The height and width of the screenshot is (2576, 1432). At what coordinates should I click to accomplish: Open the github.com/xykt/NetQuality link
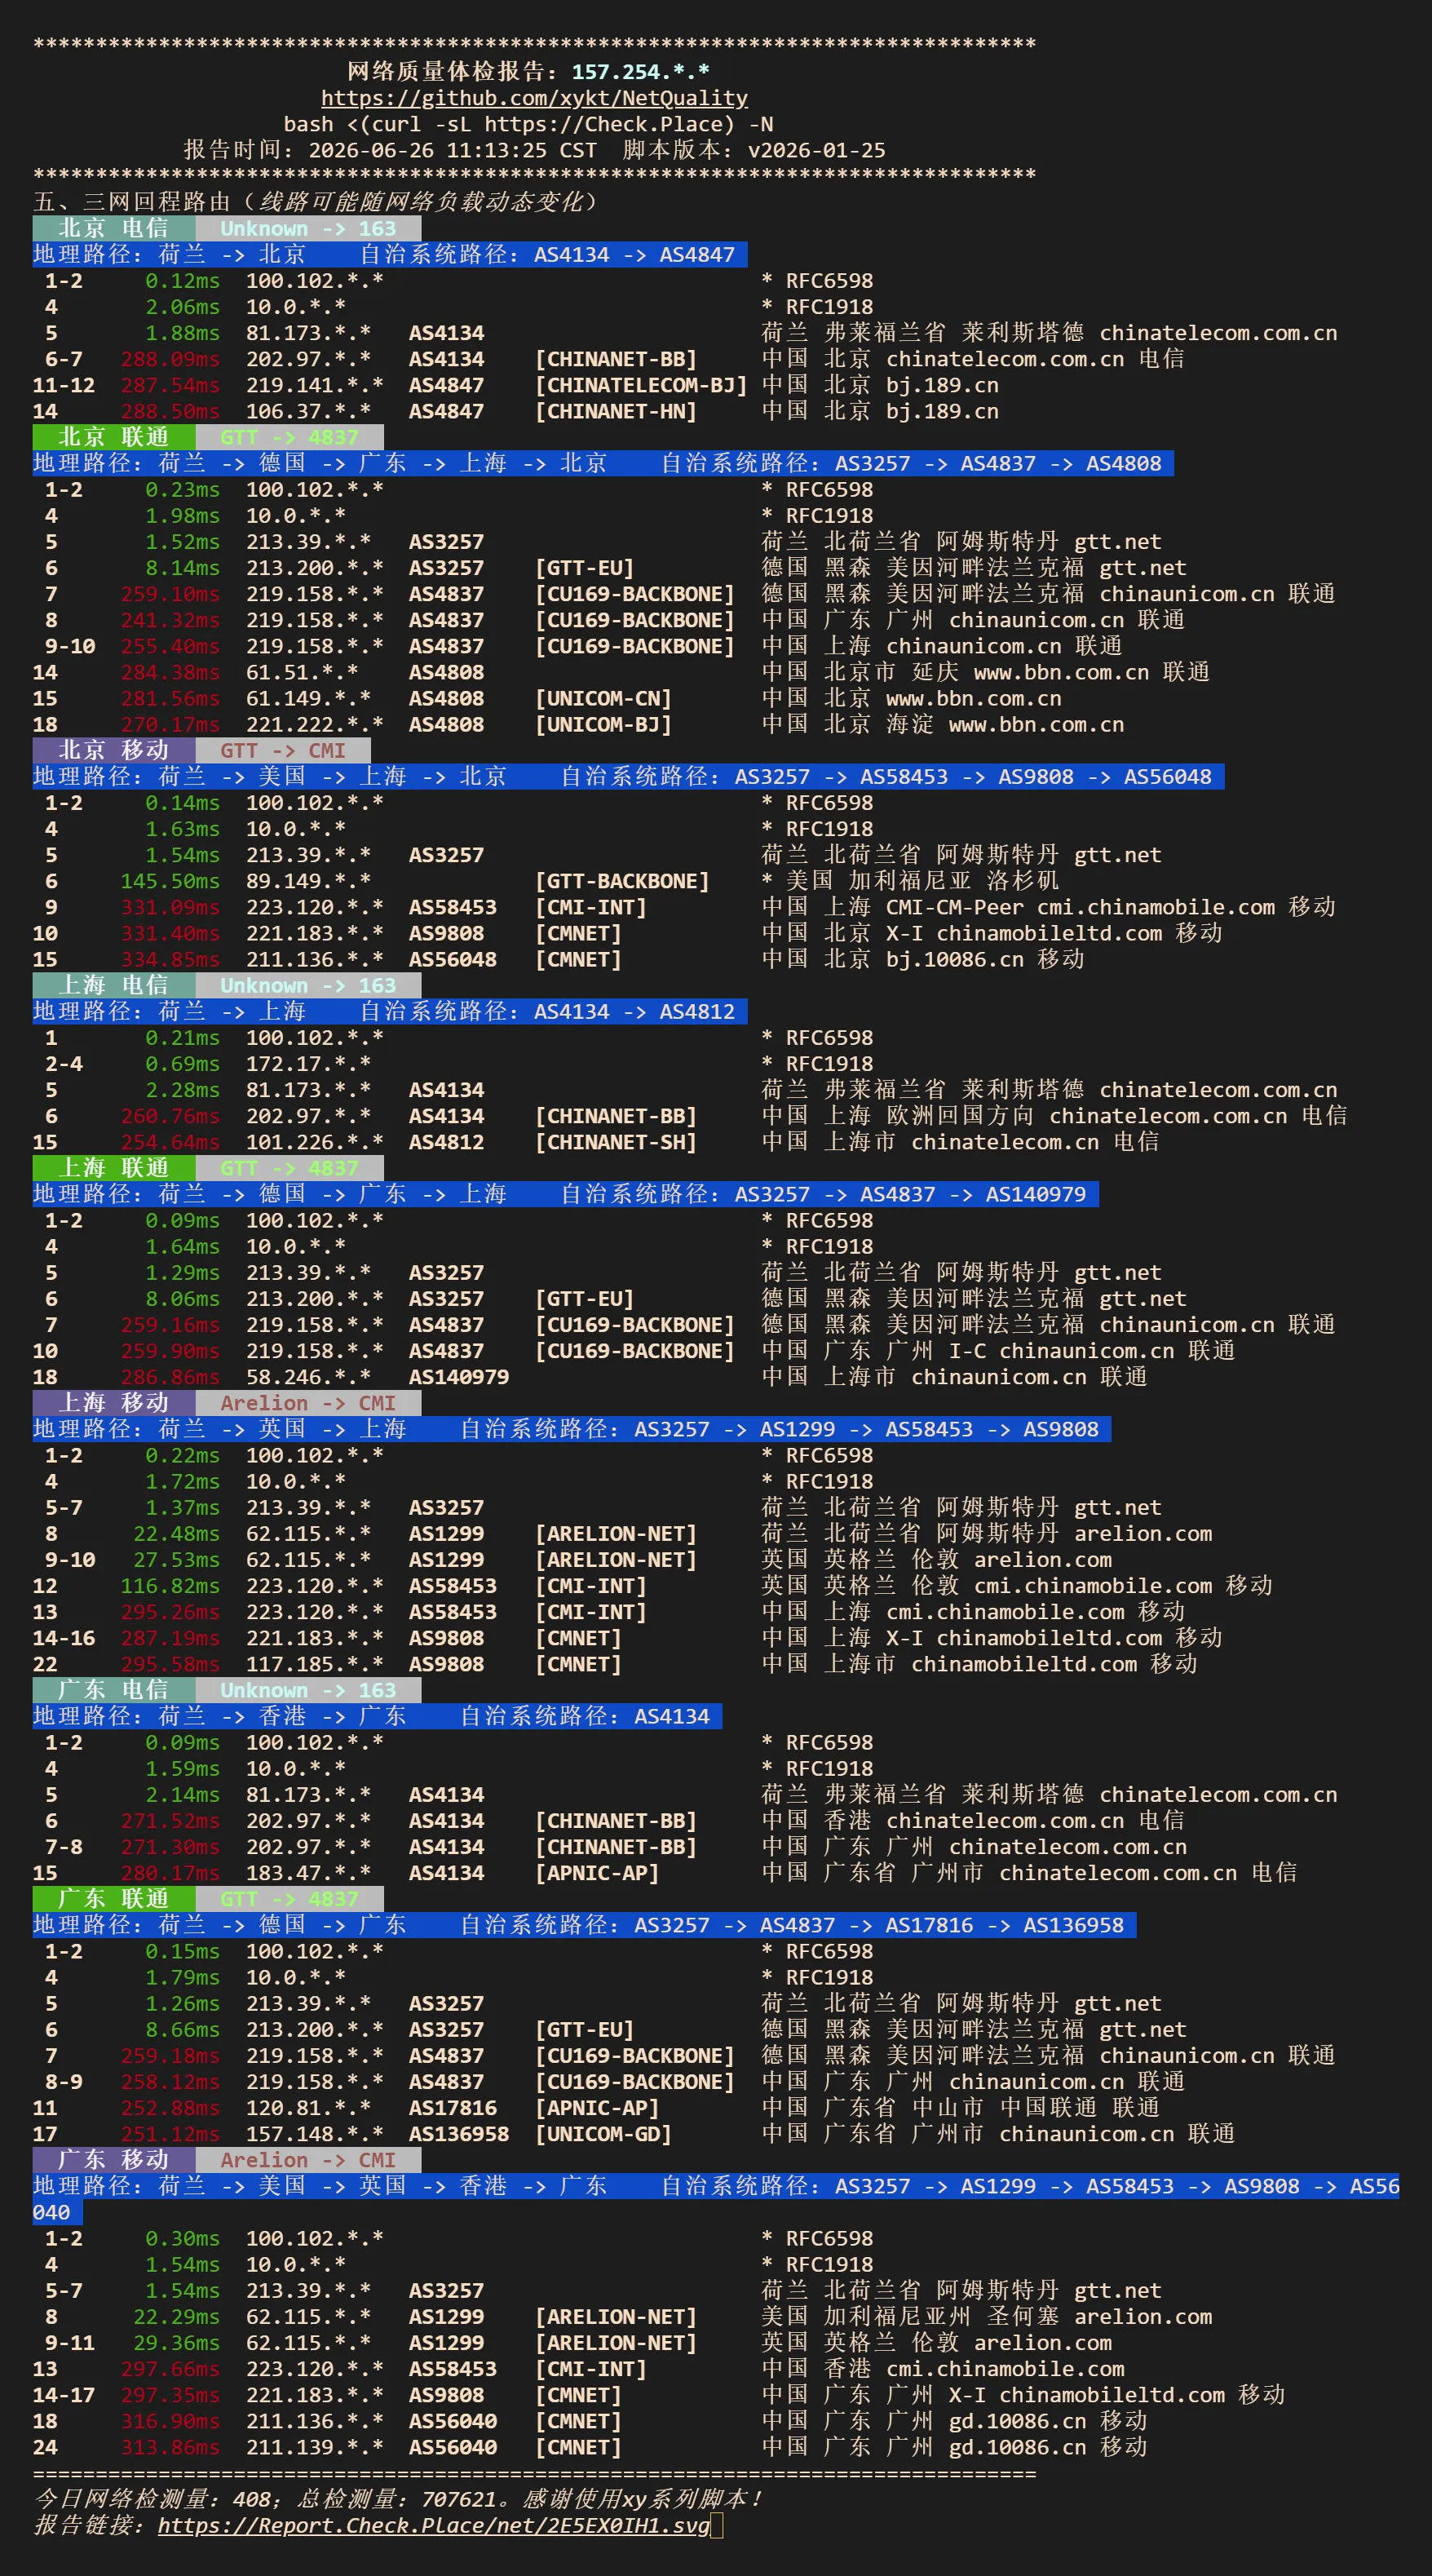pyautogui.click(x=534, y=98)
